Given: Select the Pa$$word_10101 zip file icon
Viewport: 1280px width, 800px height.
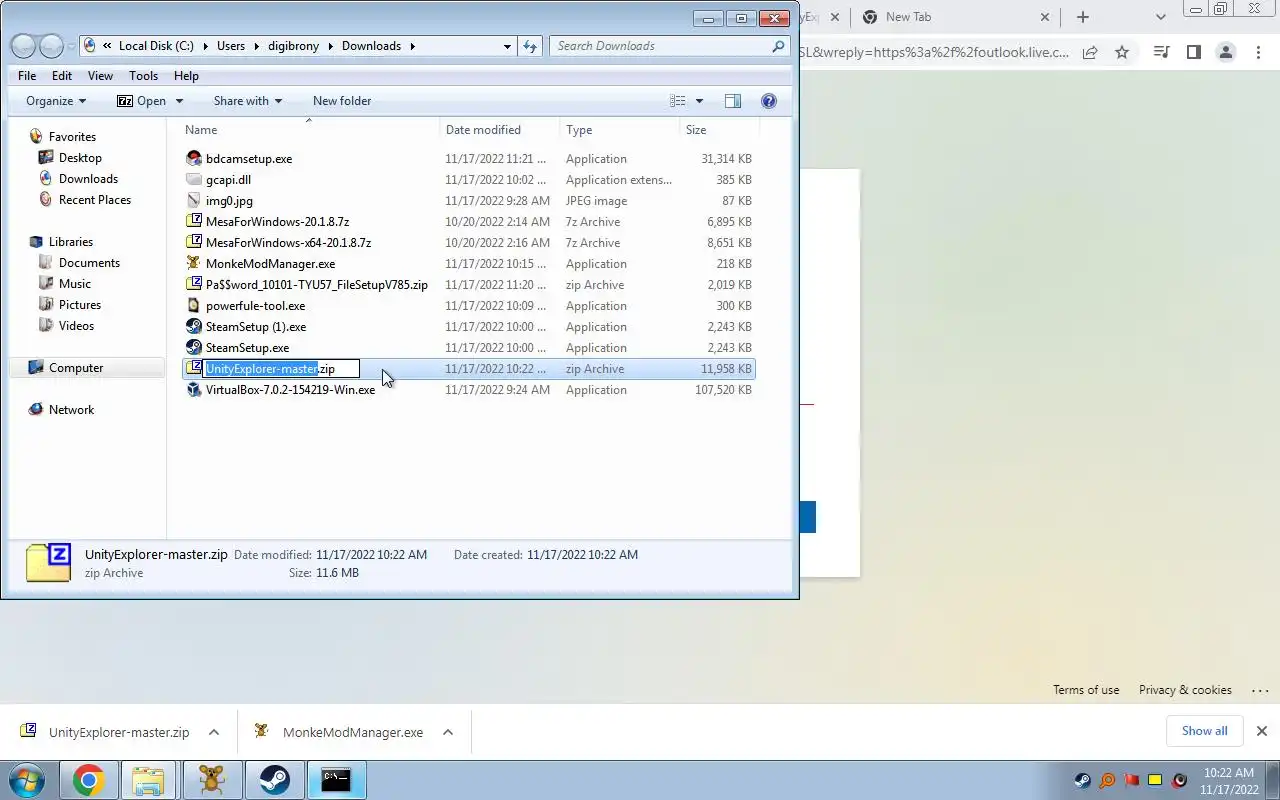Looking at the screenshot, I should click(x=194, y=285).
